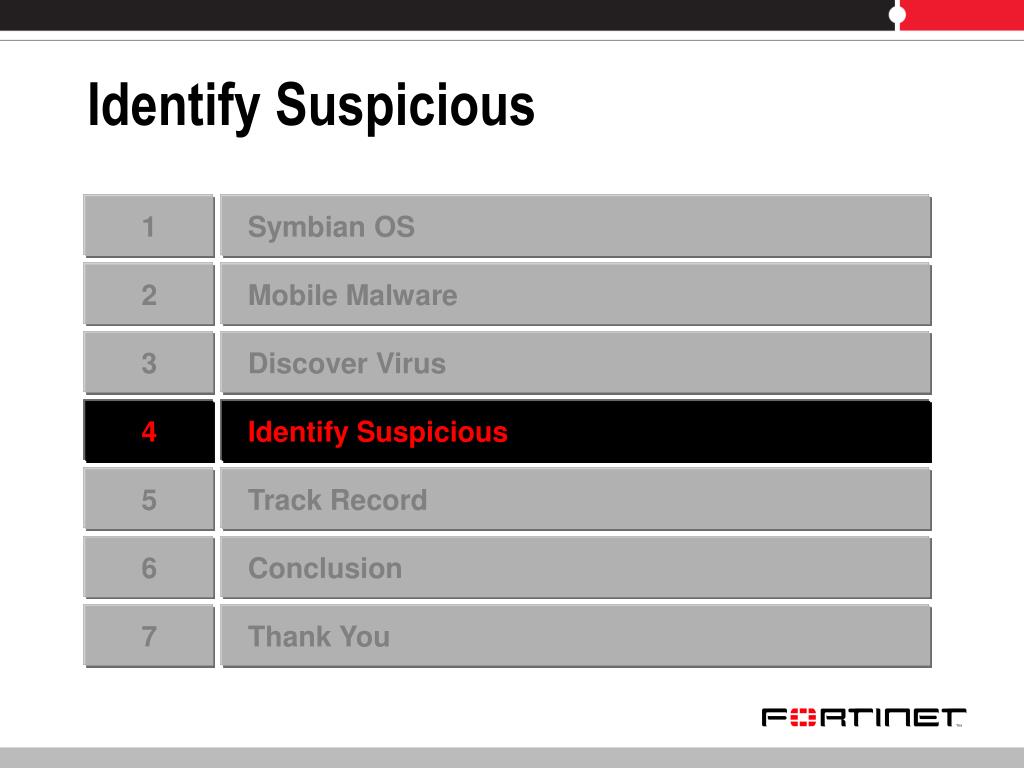
Task: Click the highlighted Identify Suspicious agenda bar
Action: pyautogui.click(x=575, y=432)
